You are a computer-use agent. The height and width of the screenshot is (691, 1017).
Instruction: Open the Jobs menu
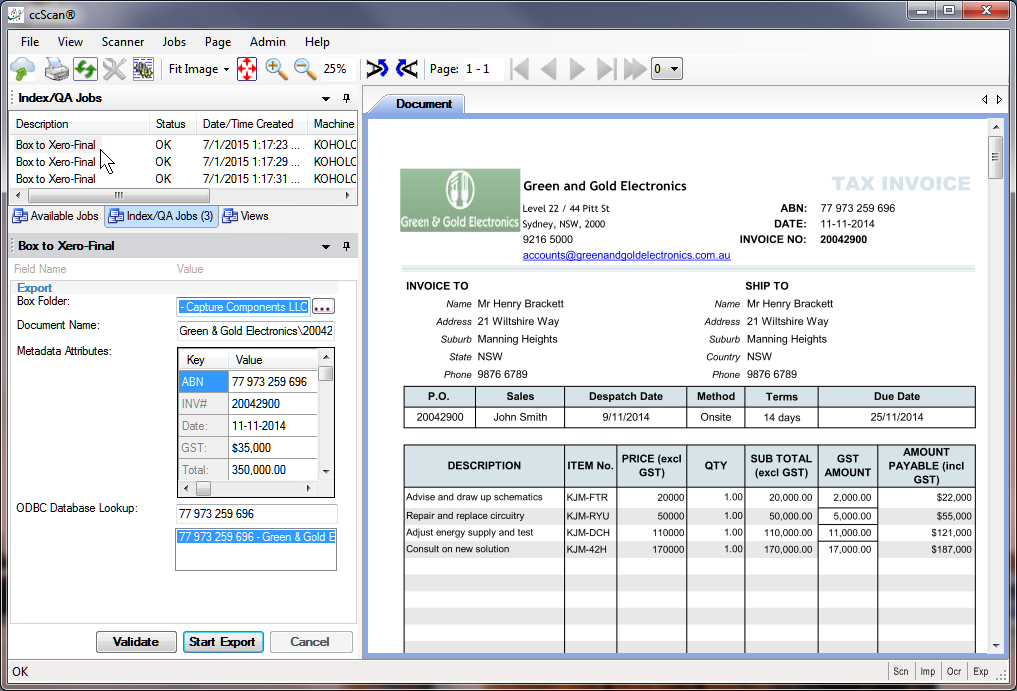point(174,42)
